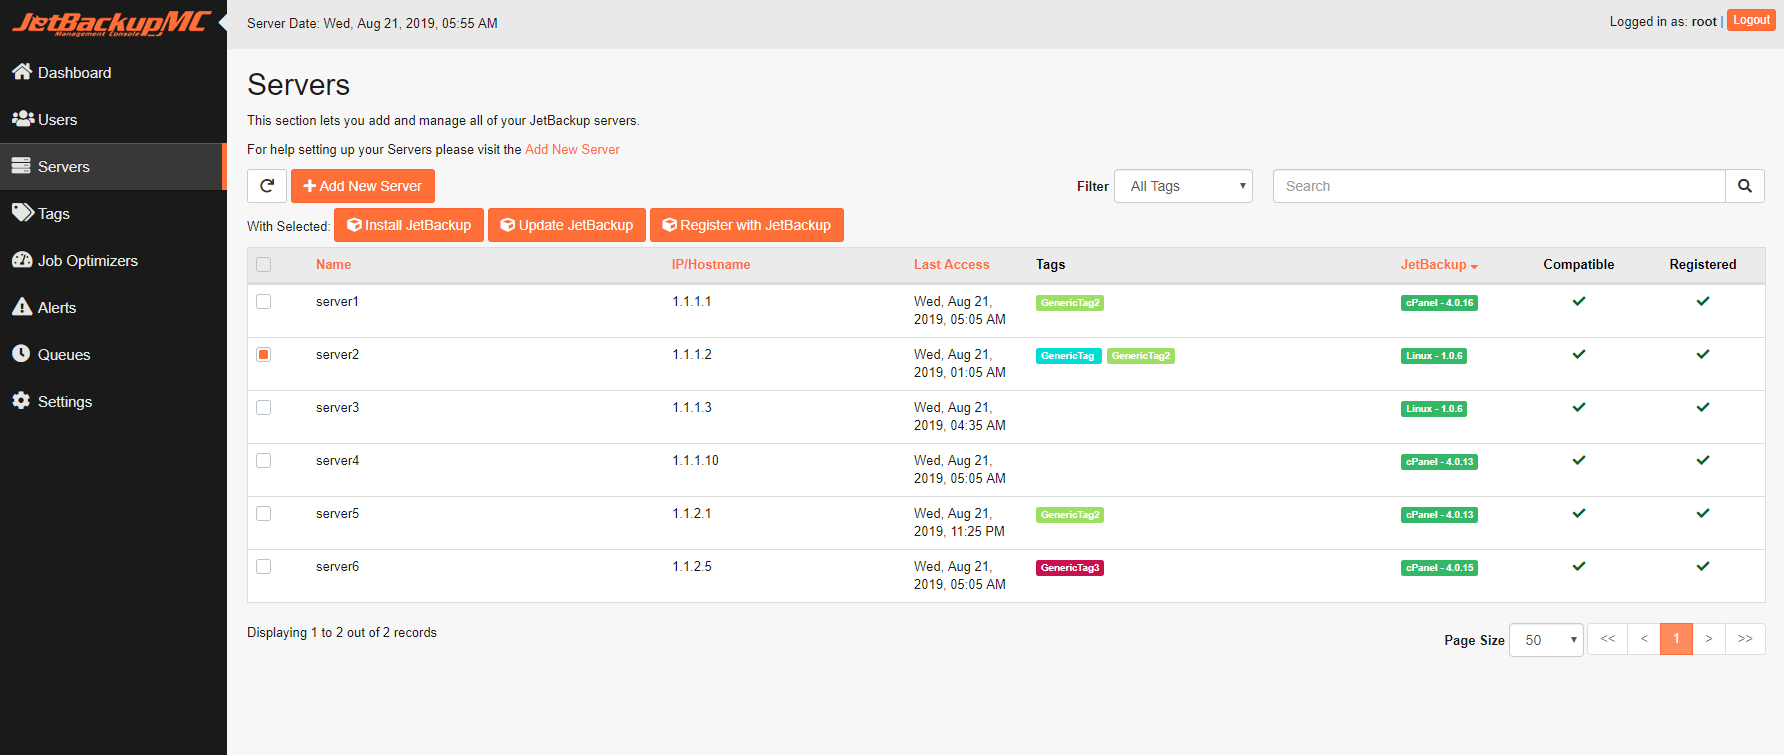Click the magnifier search icon button
Screen dimensions: 1784x755
(x=1745, y=186)
